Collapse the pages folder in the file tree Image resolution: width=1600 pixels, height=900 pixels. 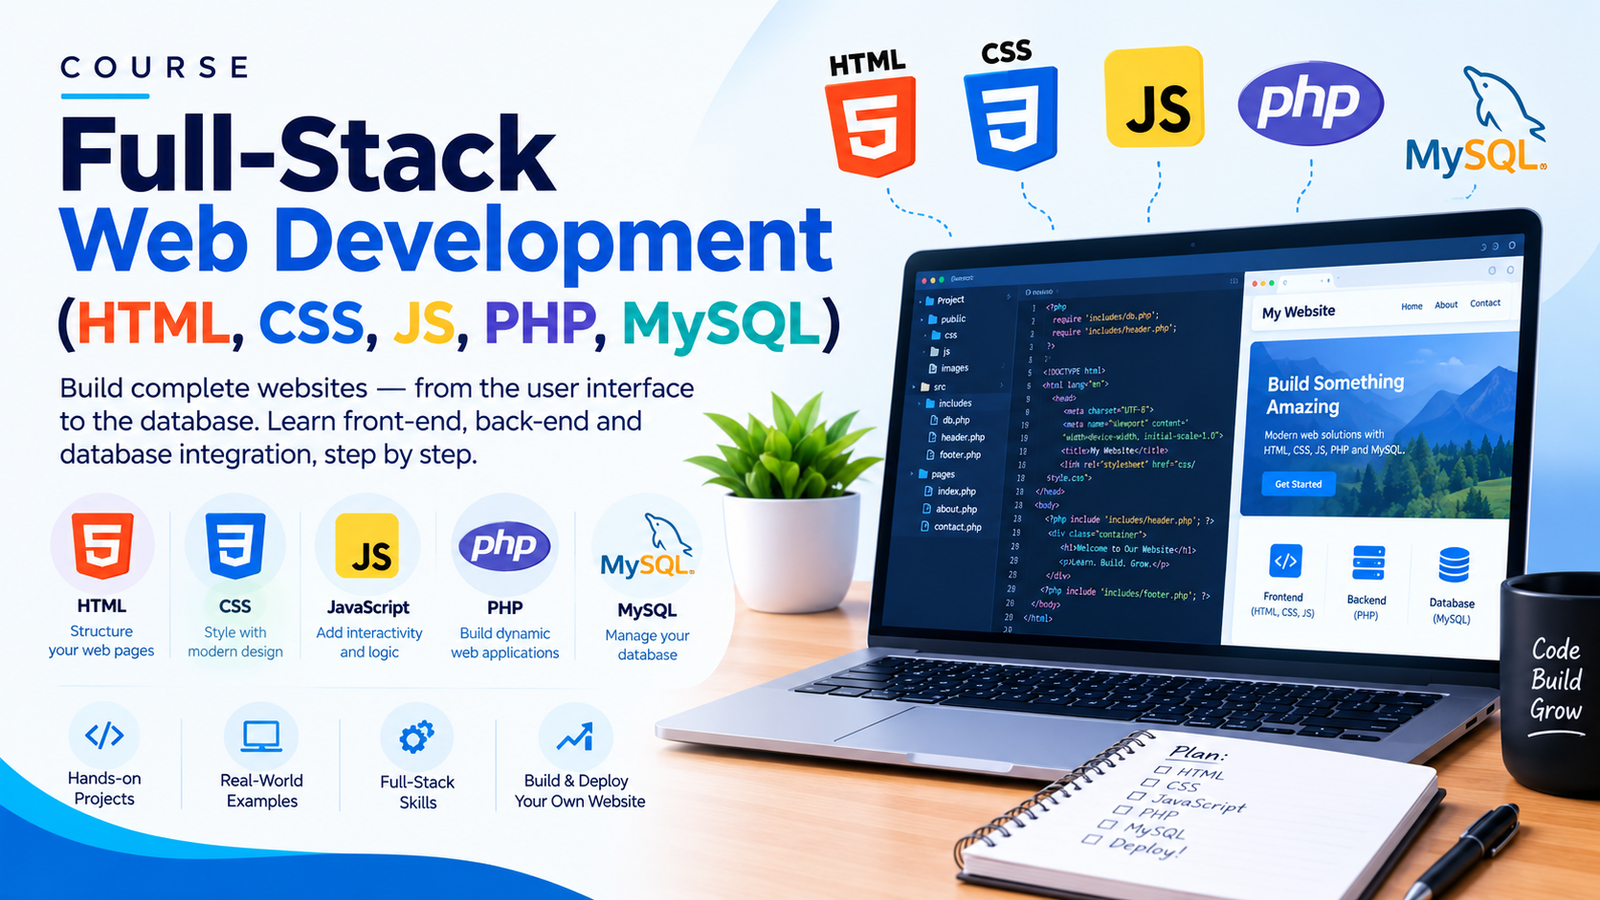pyautogui.click(x=912, y=474)
